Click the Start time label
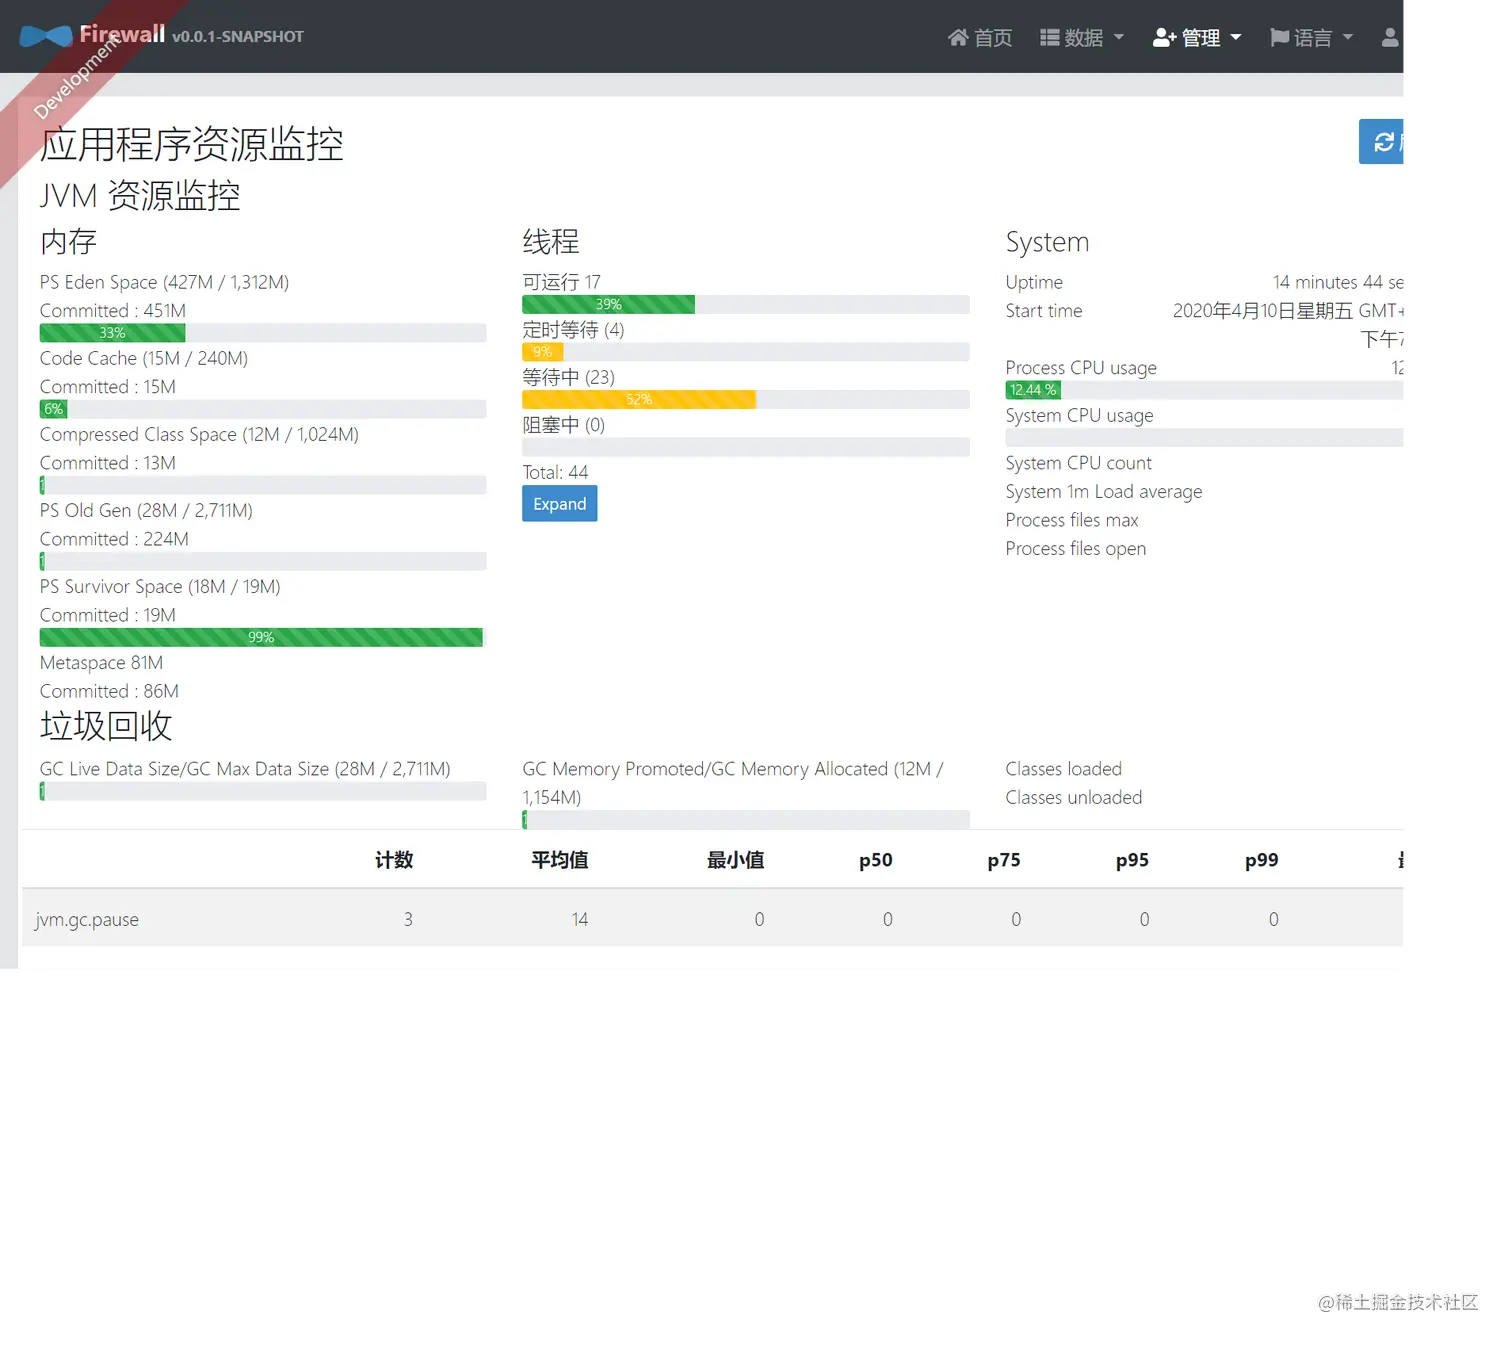Image resolution: width=1512 pixels, height=1346 pixels. click(1044, 311)
